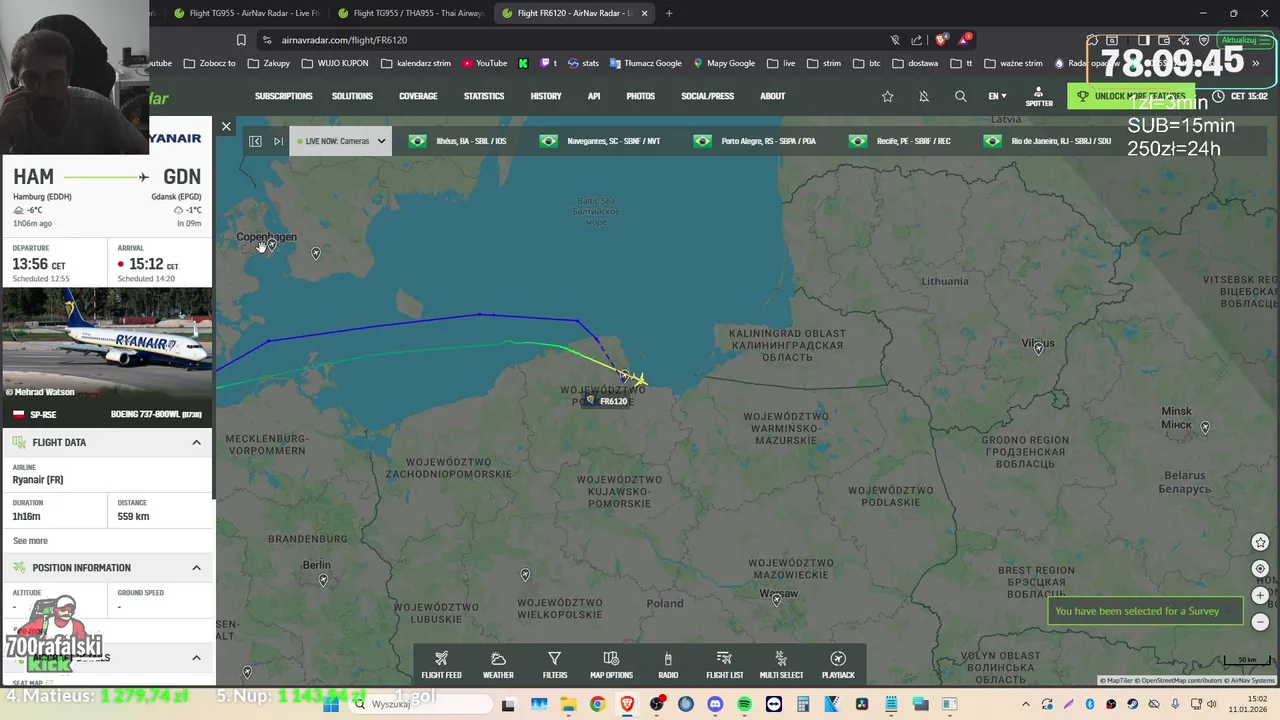Open the Radio tool
The width and height of the screenshot is (1280, 720).
click(x=668, y=665)
